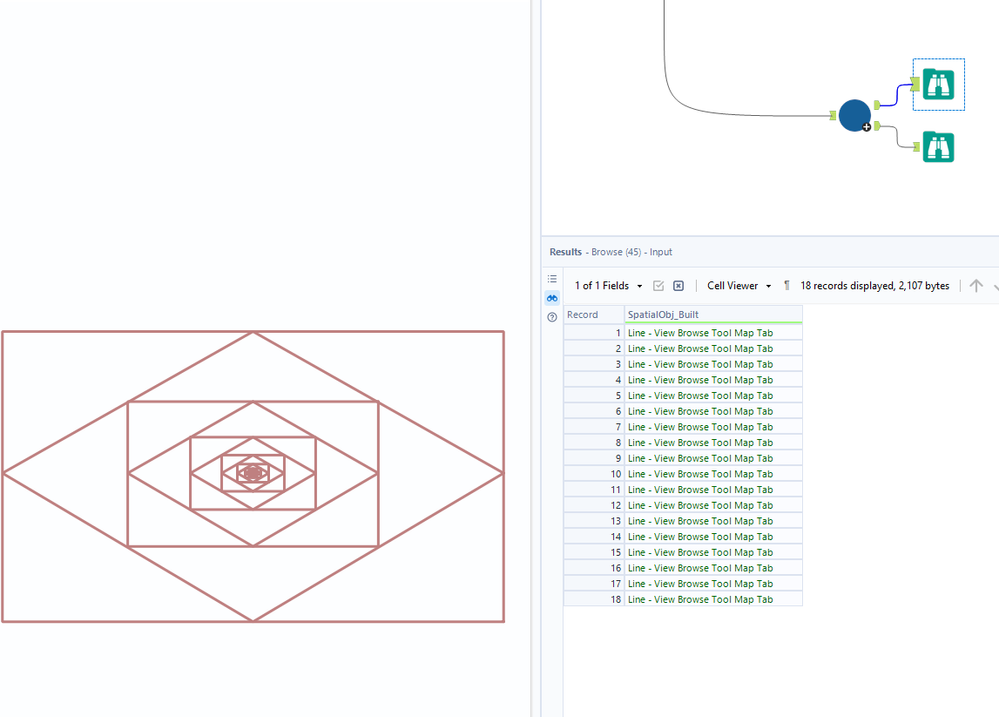The width and height of the screenshot is (999, 717).
Task: Click record 7 Line spatial object cell
Action: pyautogui.click(x=713, y=427)
